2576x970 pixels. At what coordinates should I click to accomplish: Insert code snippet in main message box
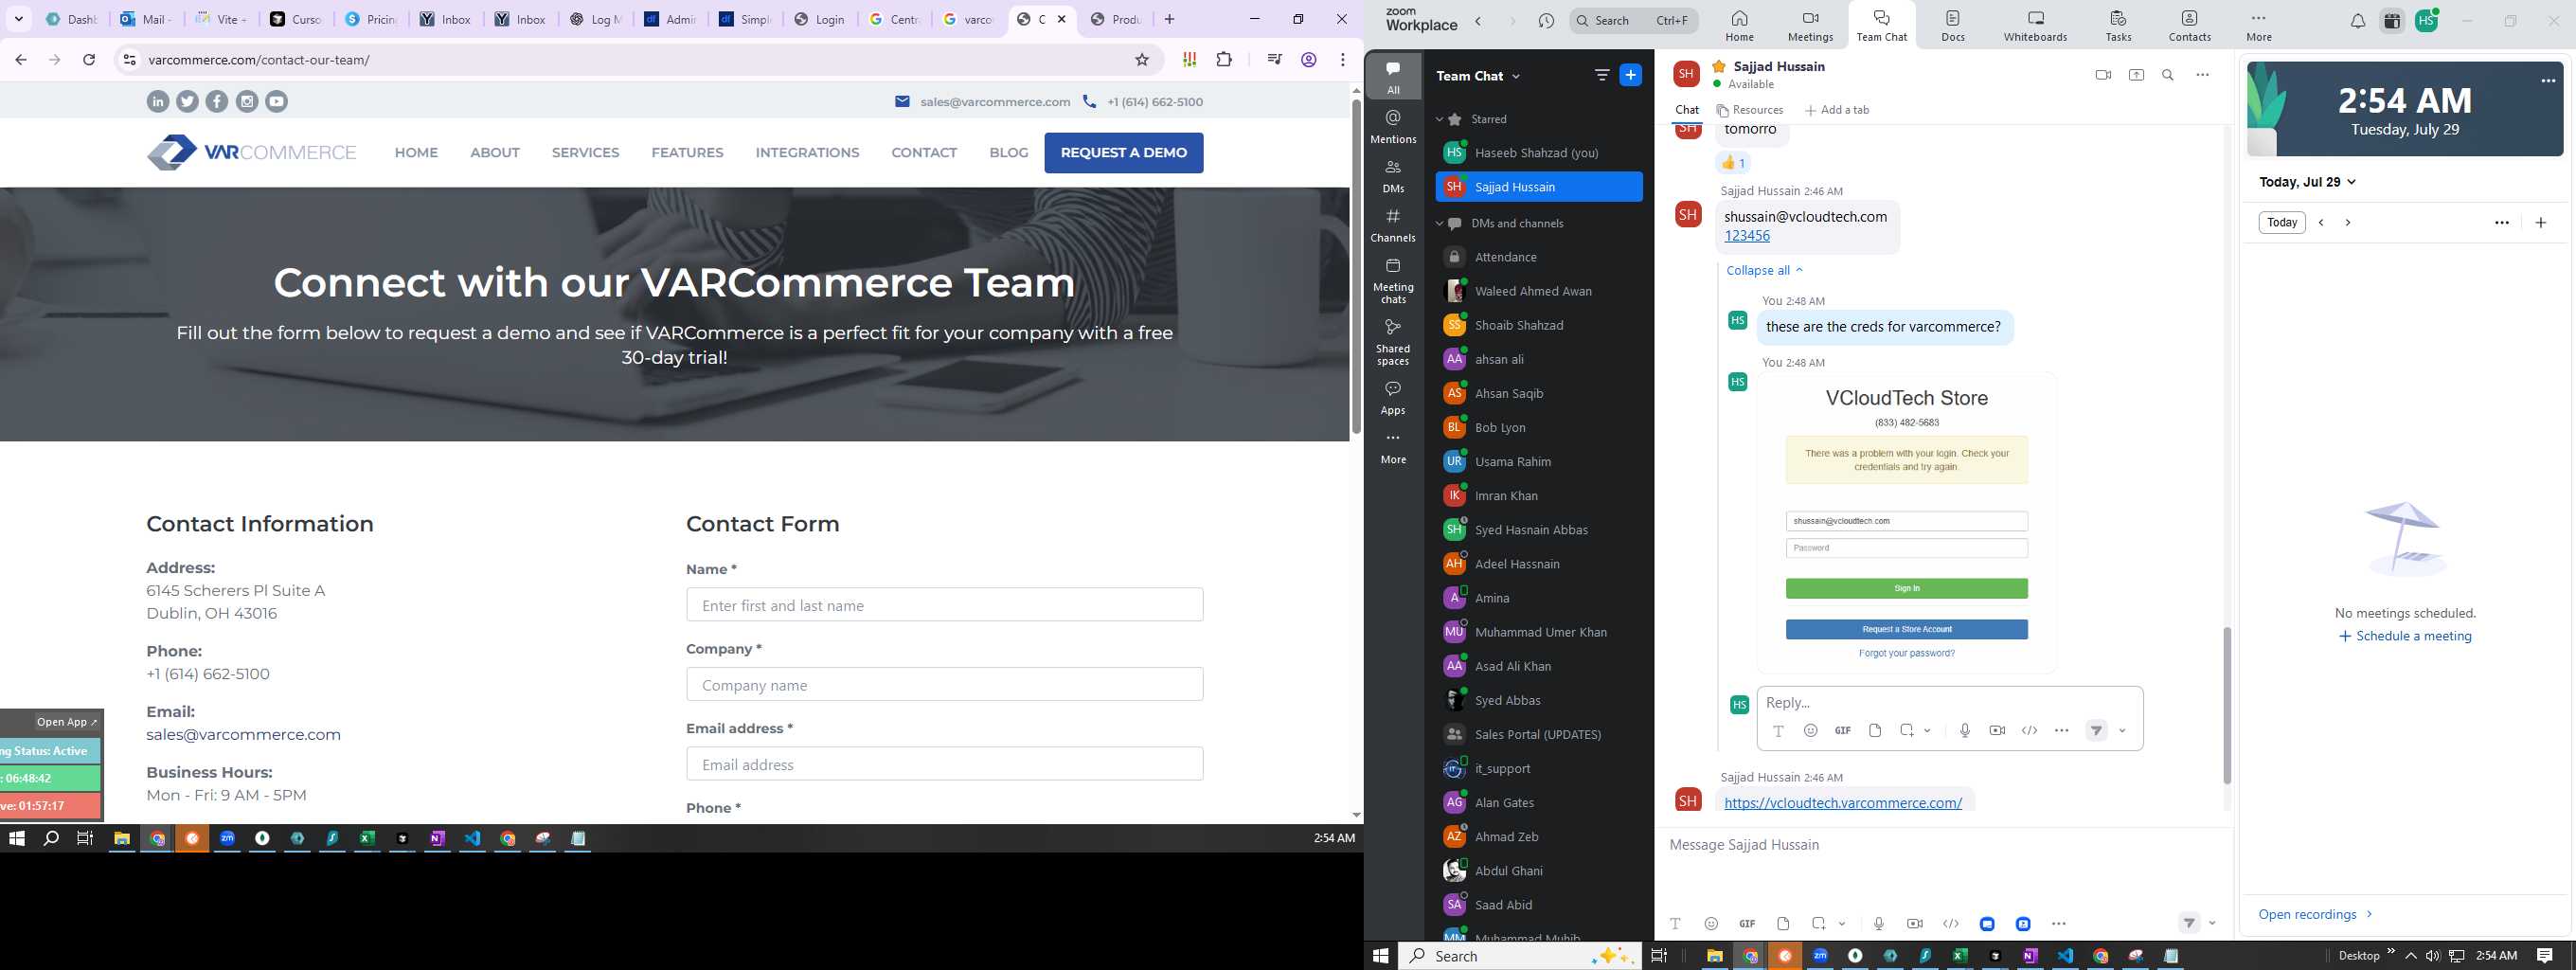[x=1950, y=924]
